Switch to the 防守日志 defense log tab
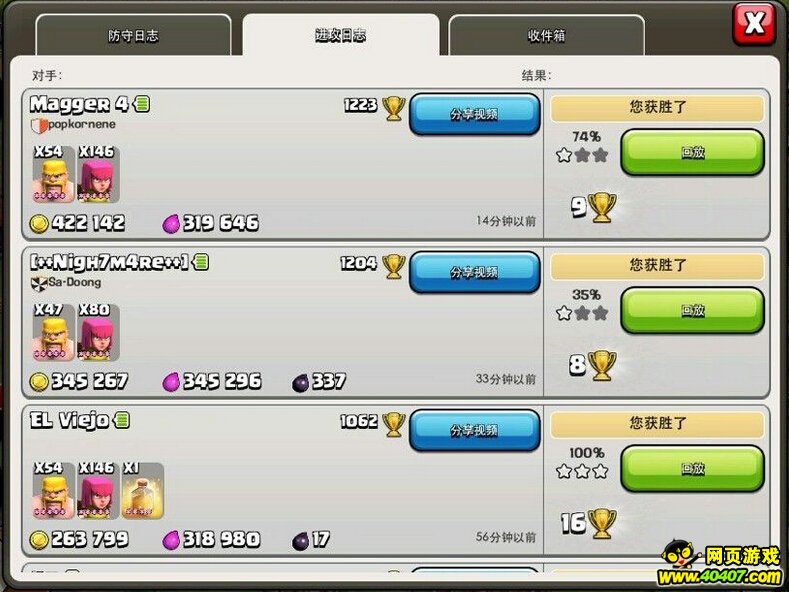 tap(133, 35)
